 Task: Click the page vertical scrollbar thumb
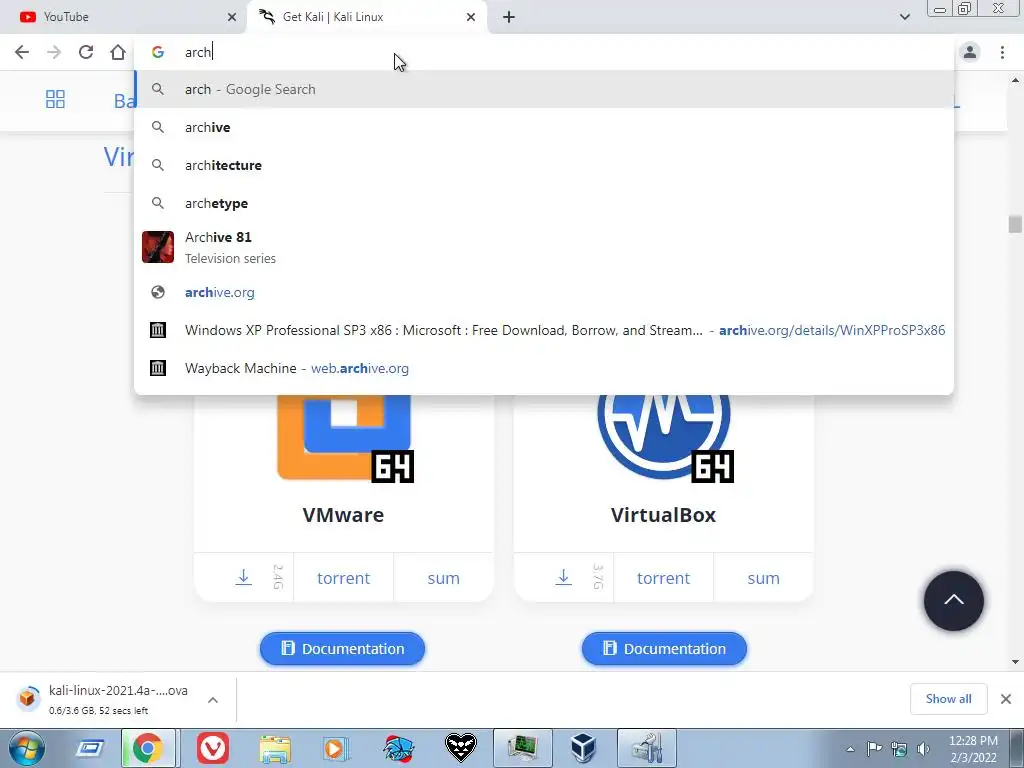[1015, 224]
